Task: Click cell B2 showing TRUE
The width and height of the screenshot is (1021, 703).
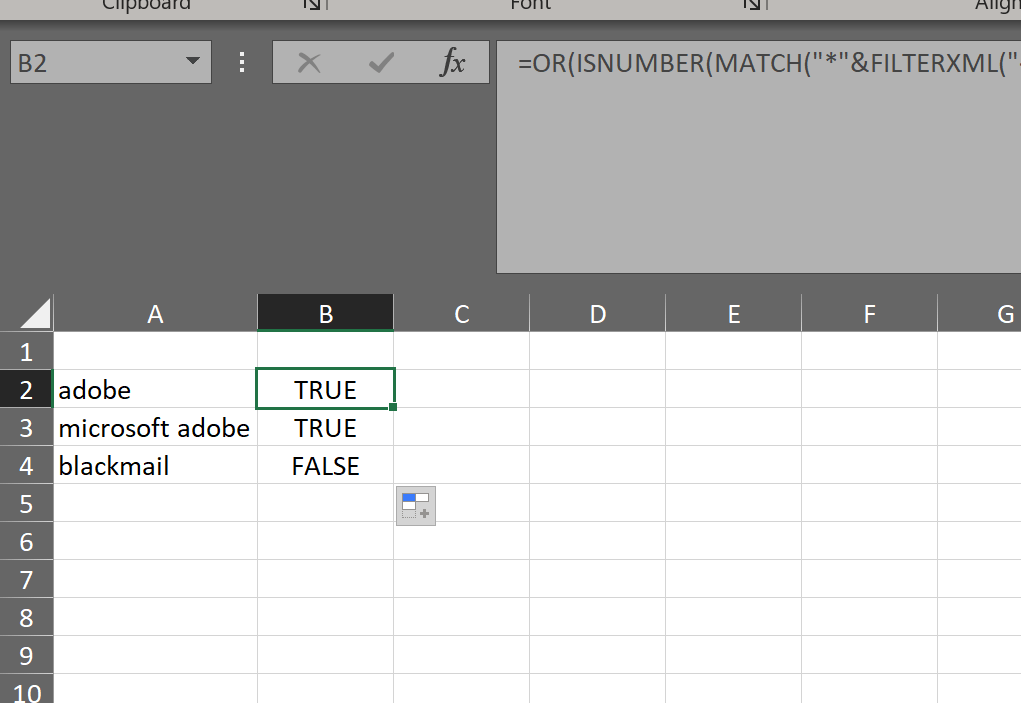Action: click(326, 389)
